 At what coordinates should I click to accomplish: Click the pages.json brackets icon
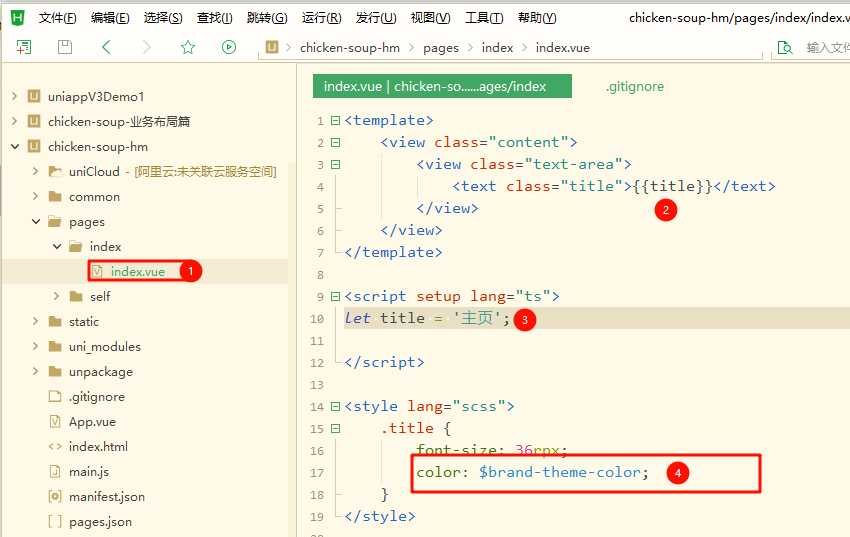(x=55, y=521)
